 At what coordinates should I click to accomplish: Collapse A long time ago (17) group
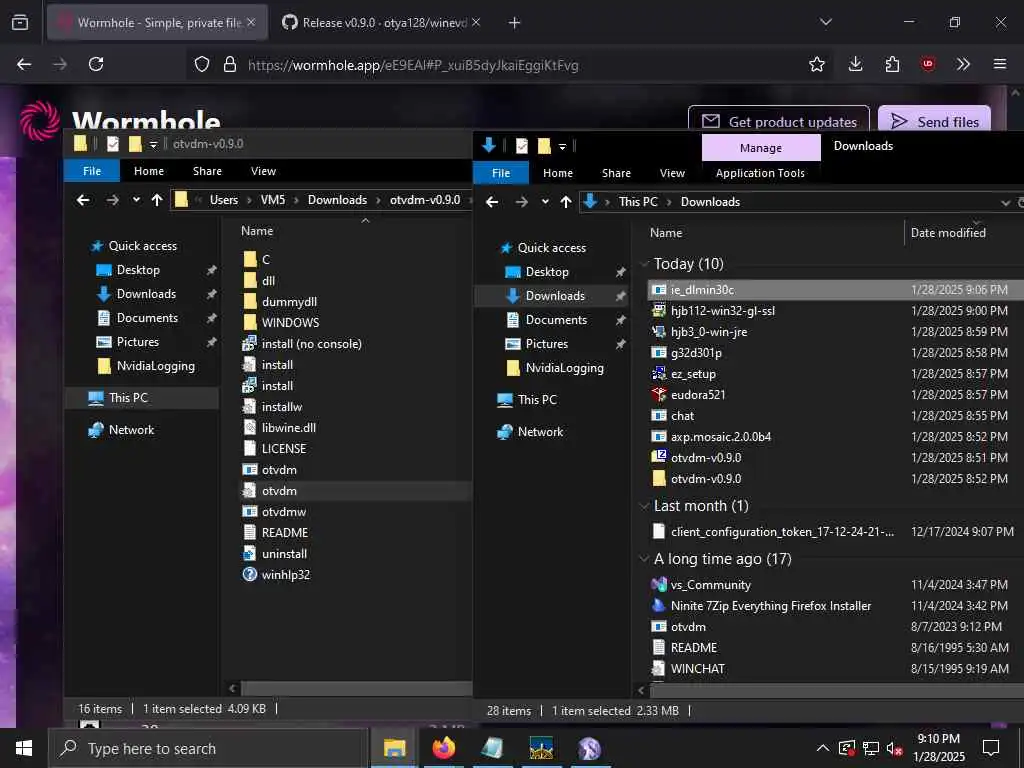coord(645,559)
